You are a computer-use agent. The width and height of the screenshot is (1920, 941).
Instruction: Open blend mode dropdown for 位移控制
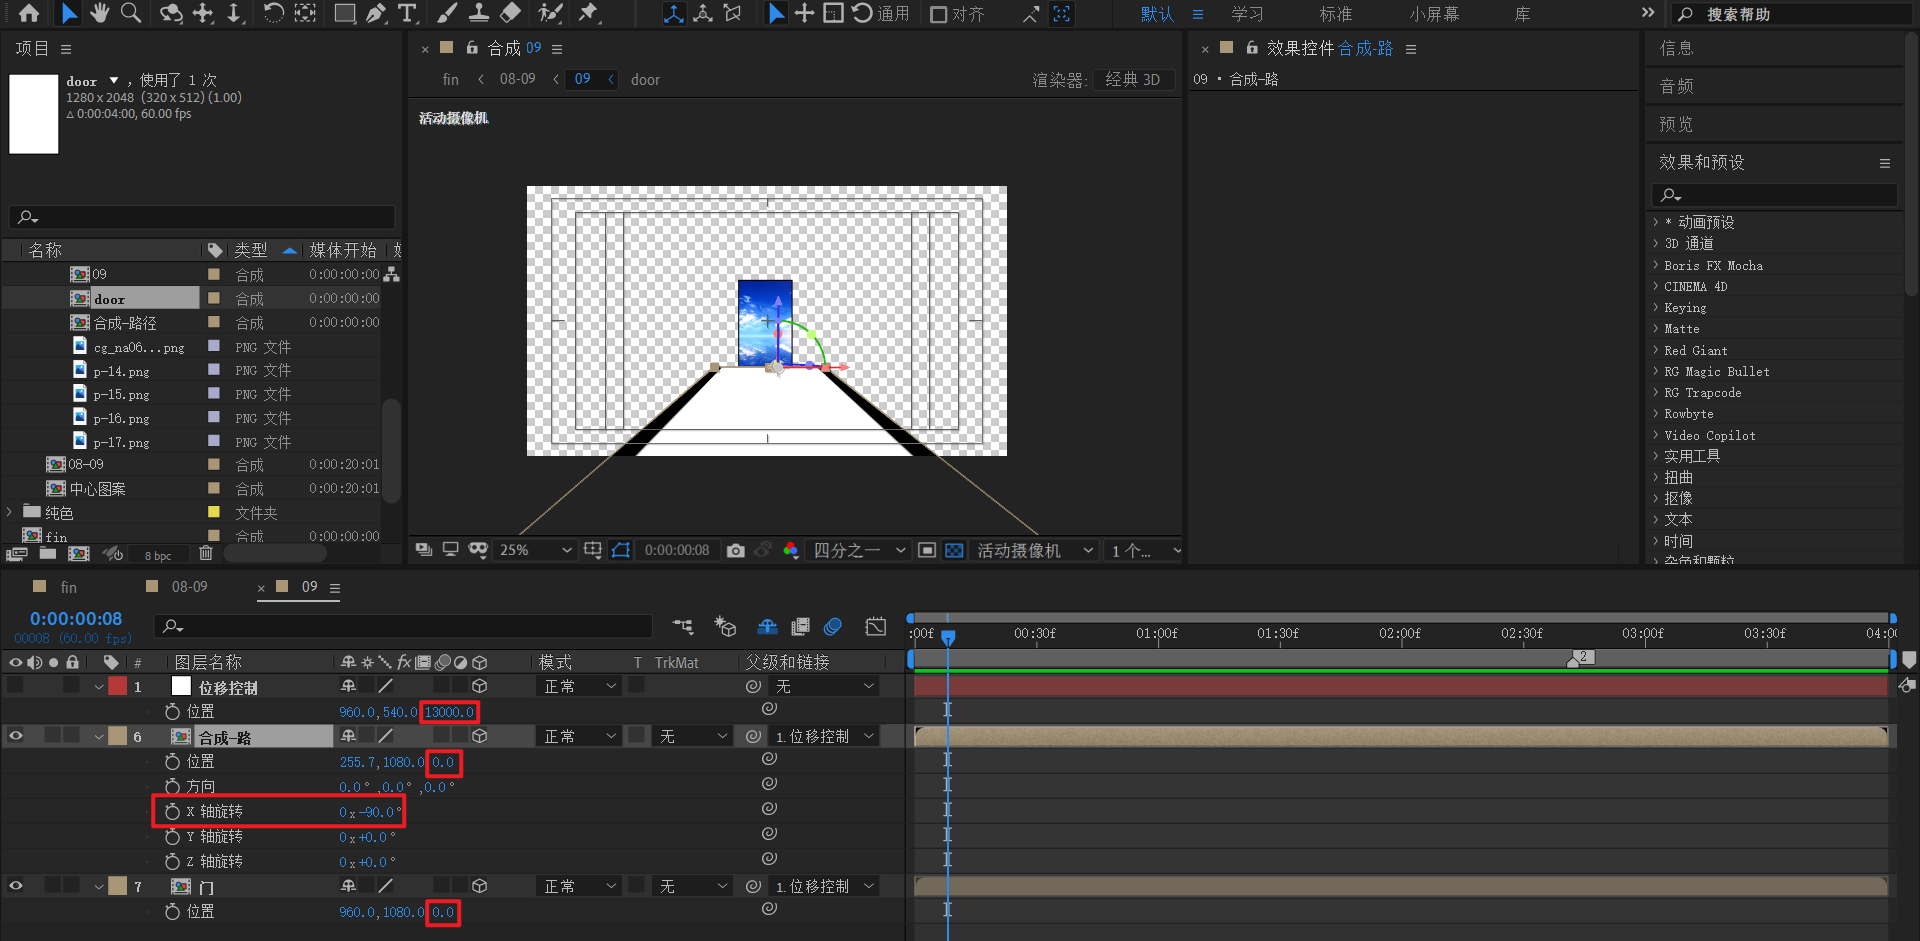[x=580, y=686]
